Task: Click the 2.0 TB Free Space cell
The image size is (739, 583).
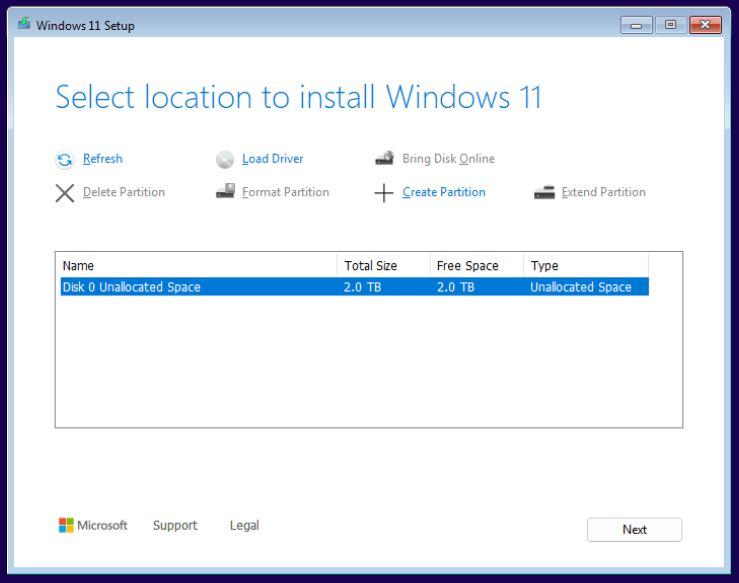Action: tap(455, 287)
